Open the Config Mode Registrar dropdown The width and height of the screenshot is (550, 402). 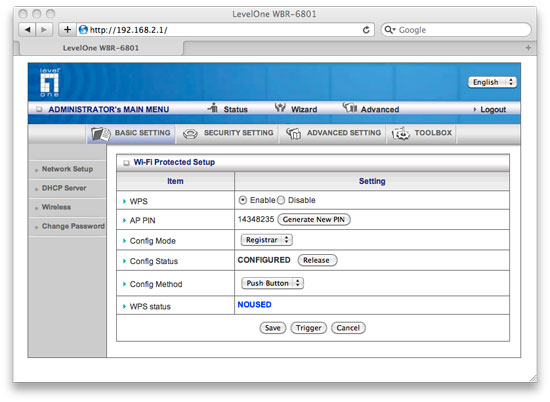tap(267, 240)
